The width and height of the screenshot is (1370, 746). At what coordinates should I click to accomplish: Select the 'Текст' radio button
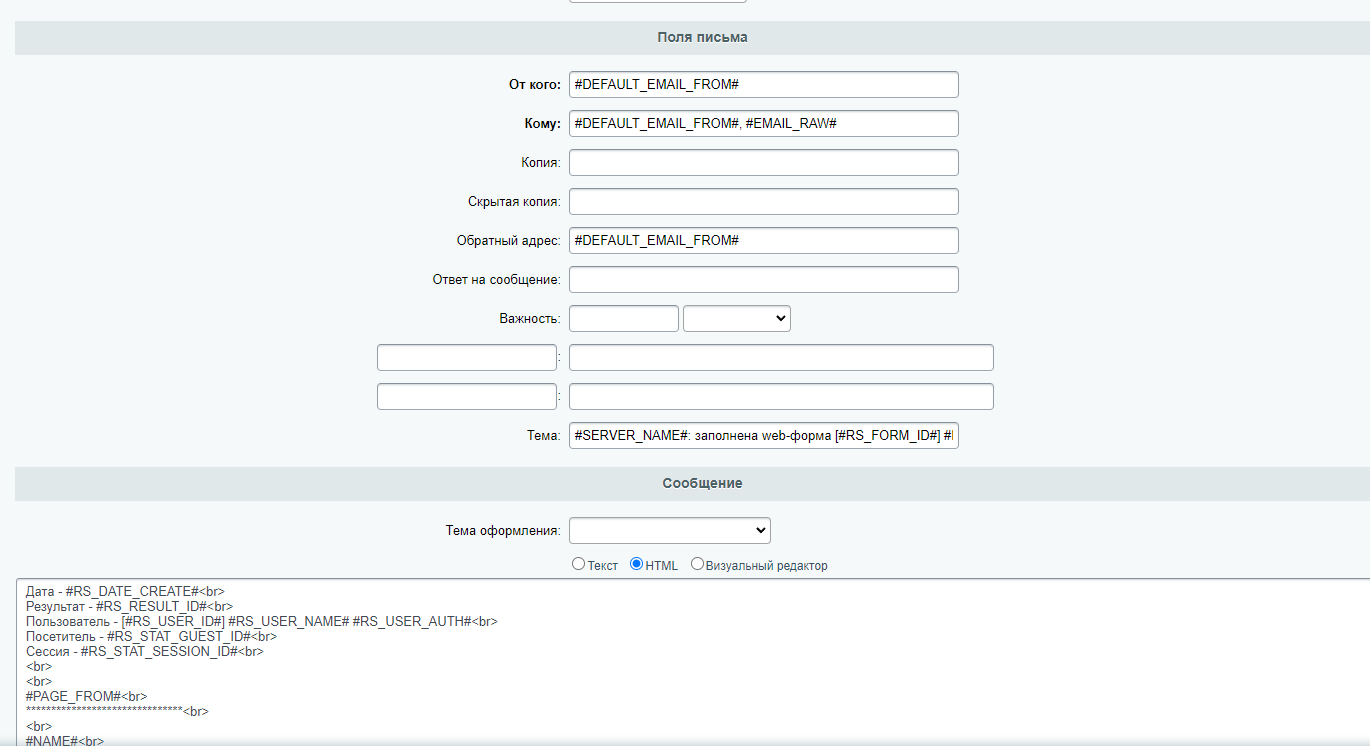click(578, 564)
